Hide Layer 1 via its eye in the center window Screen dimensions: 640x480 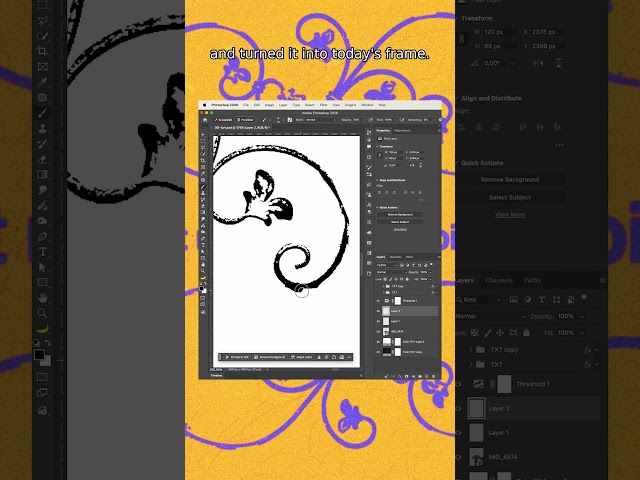(378, 321)
